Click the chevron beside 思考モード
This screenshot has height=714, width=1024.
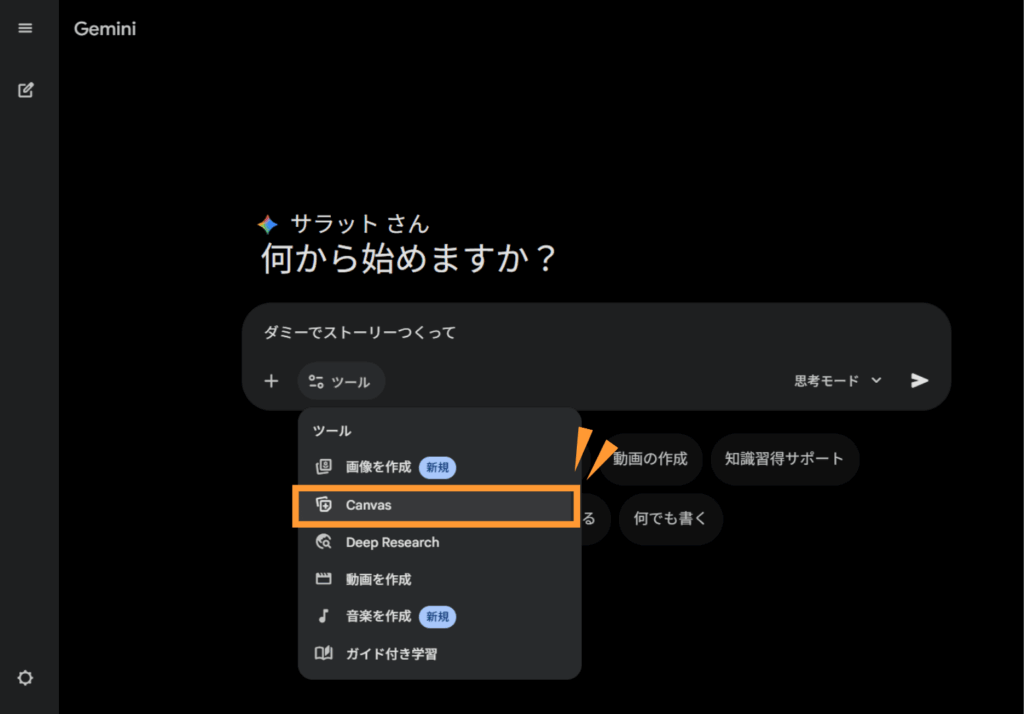tap(876, 380)
